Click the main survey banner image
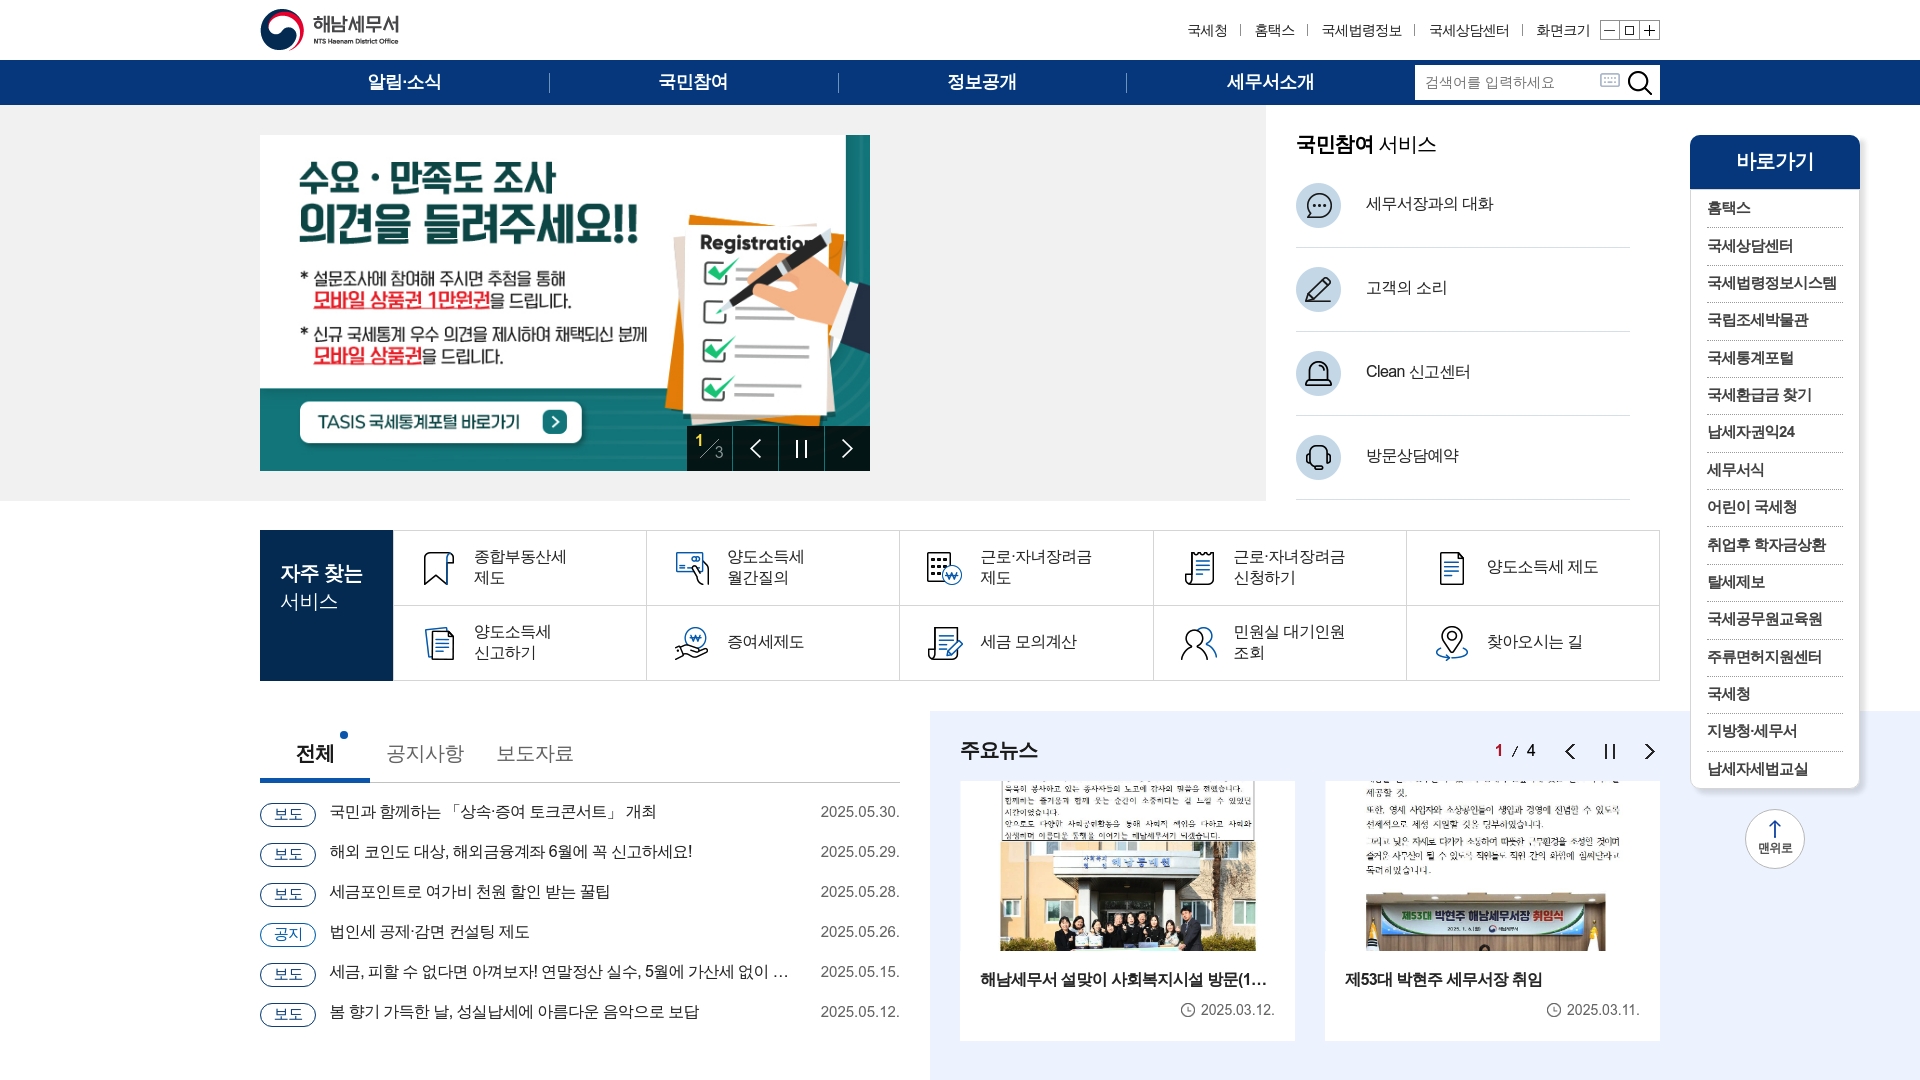The width and height of the screenshot is (1920, 1080). [564, 303]
